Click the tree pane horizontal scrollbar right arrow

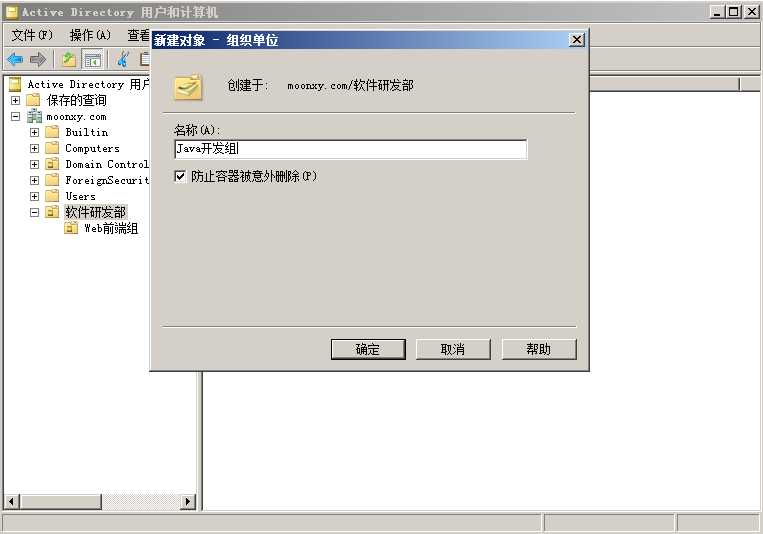pyautogui.click(x=188, y=501)
